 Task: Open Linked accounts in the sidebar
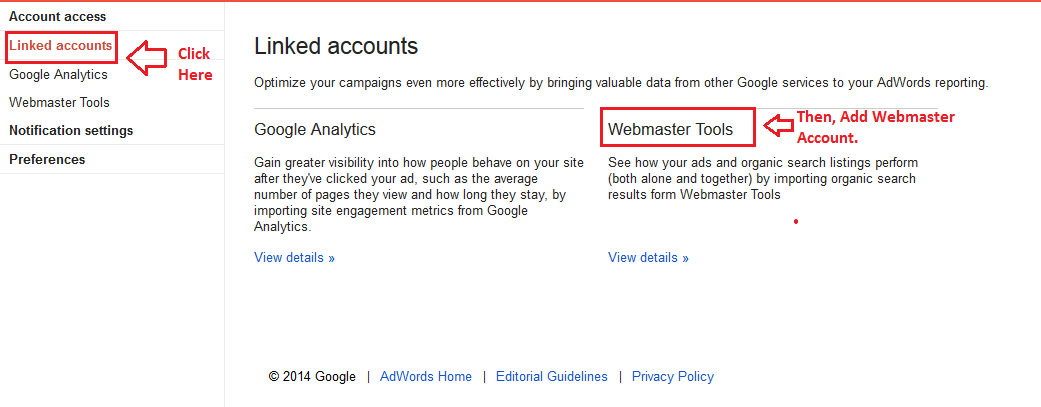(60, 46)
